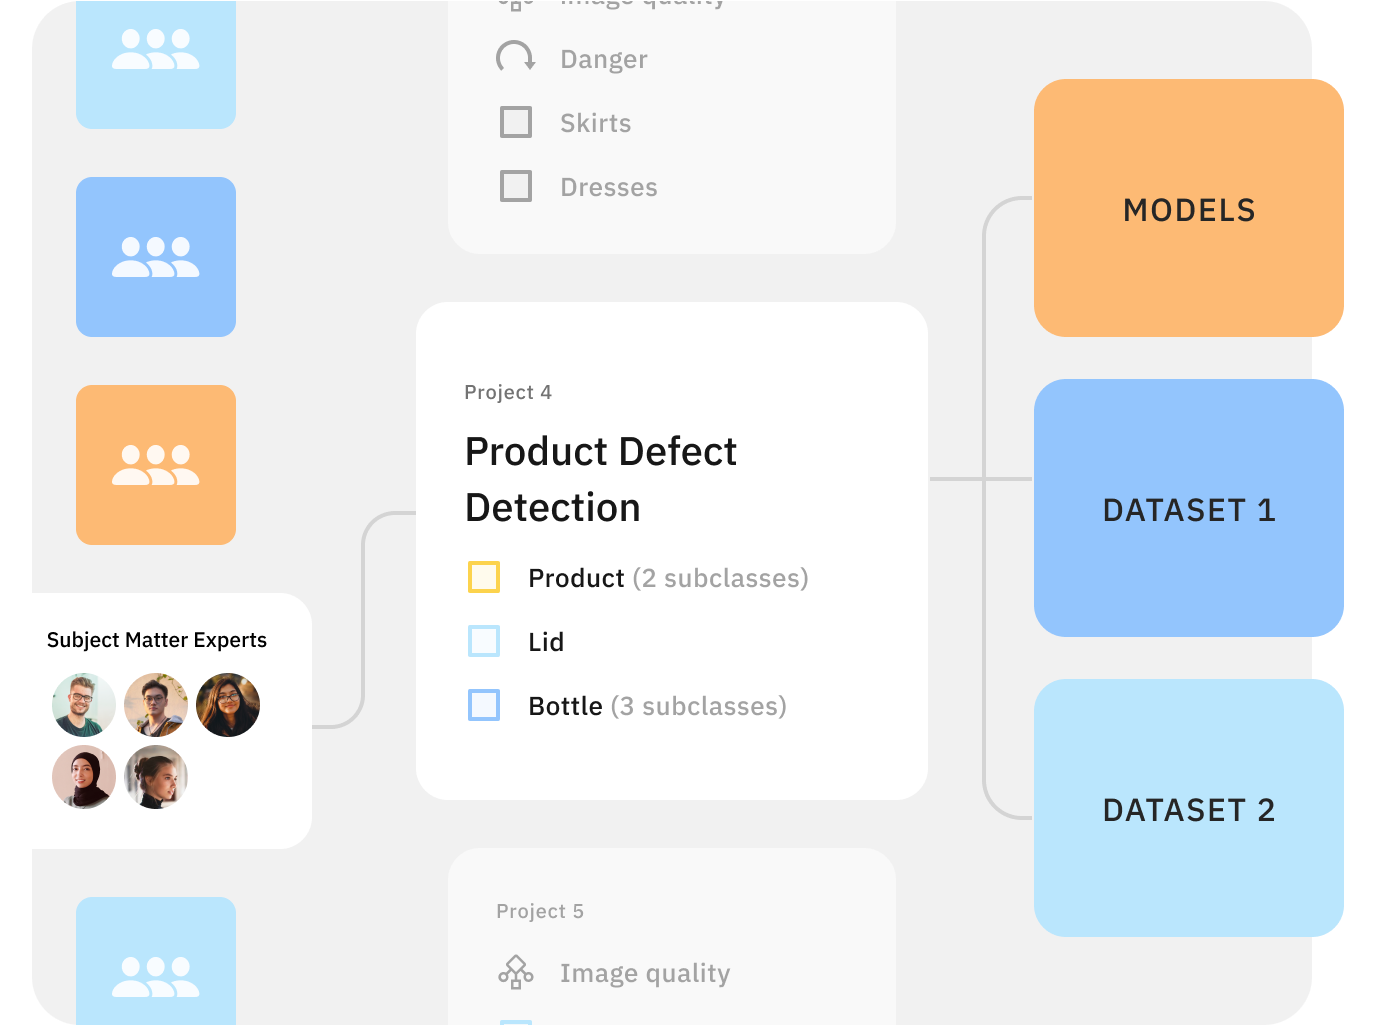Click the bearded expert's avatar photo
Screen dimensions: 1400x1025
point(84,704)
